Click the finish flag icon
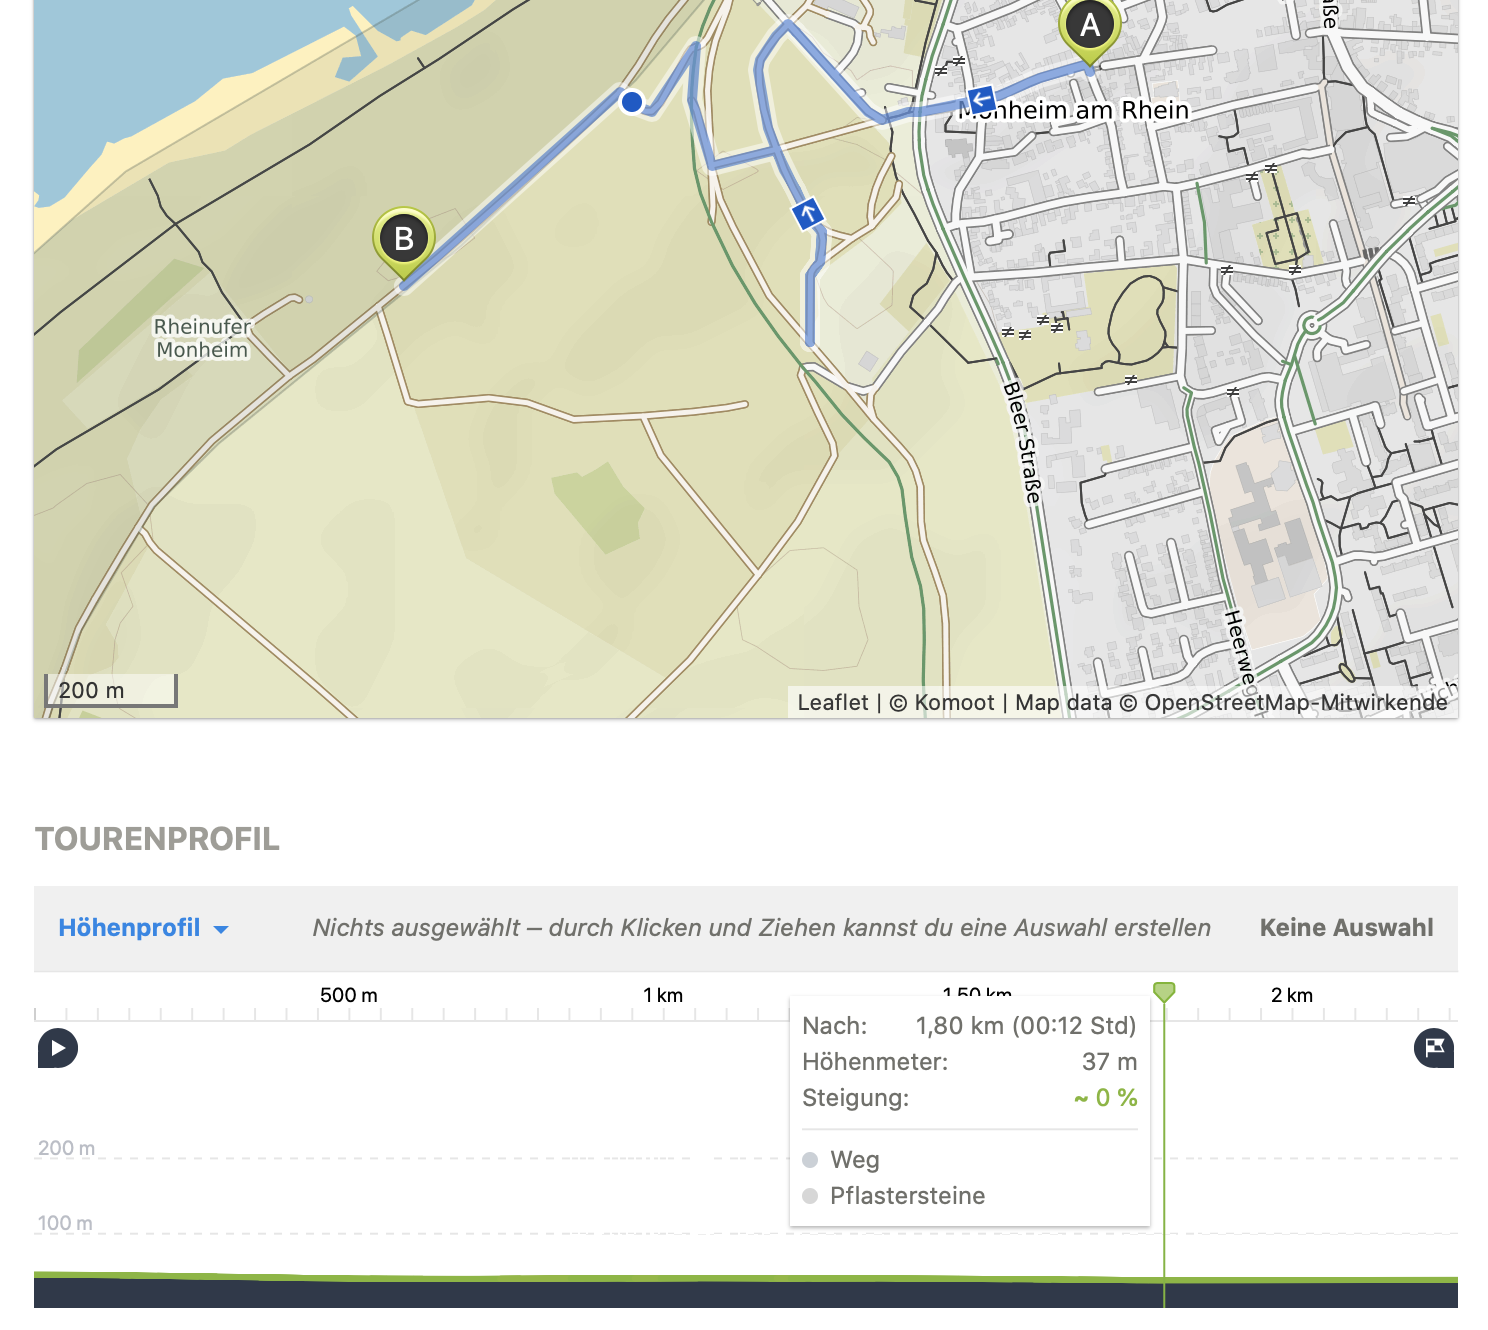Screen dimensions: 1488x1330 1434,1048
